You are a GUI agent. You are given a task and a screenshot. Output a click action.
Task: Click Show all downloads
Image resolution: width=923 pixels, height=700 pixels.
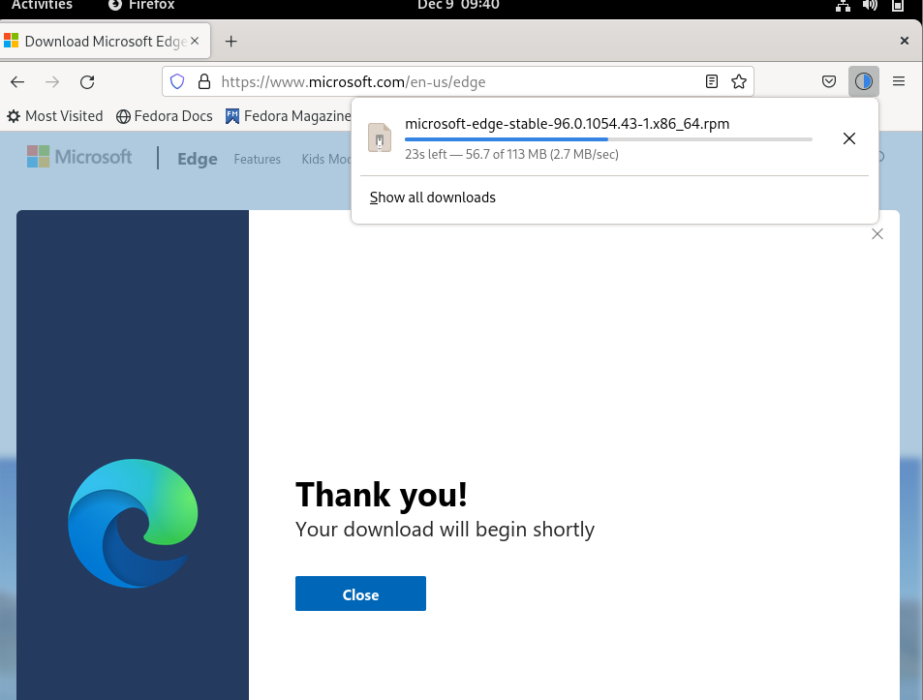pyautogui.click(x=432, y=197)
